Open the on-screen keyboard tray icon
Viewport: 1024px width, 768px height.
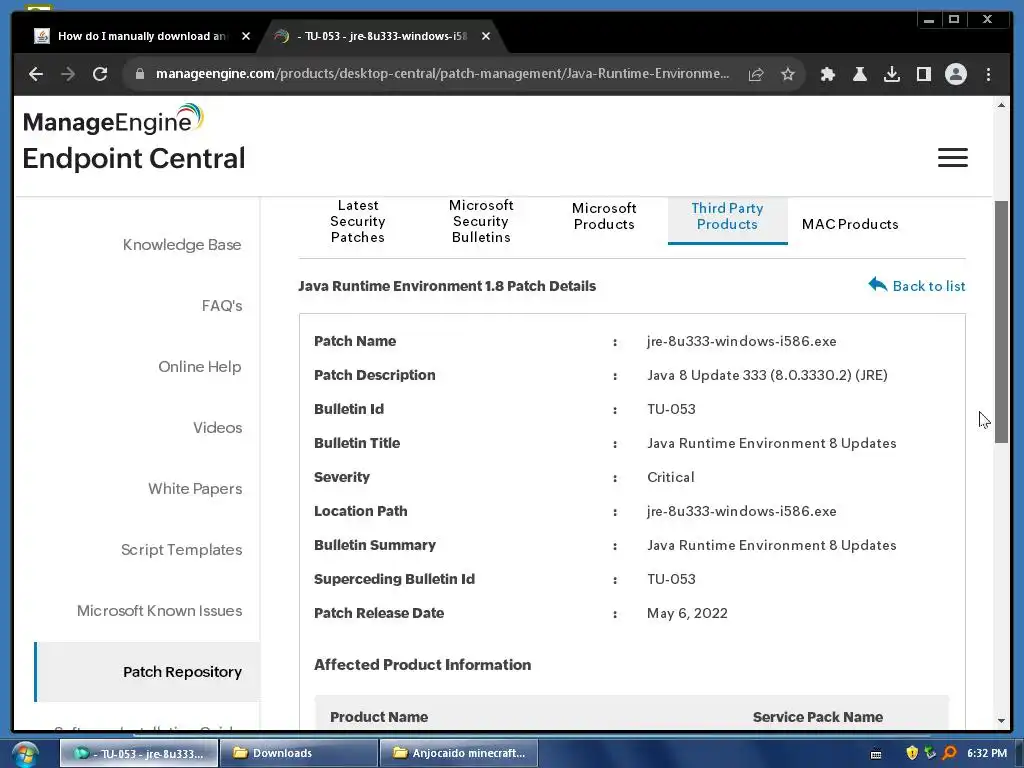[876, 754]
